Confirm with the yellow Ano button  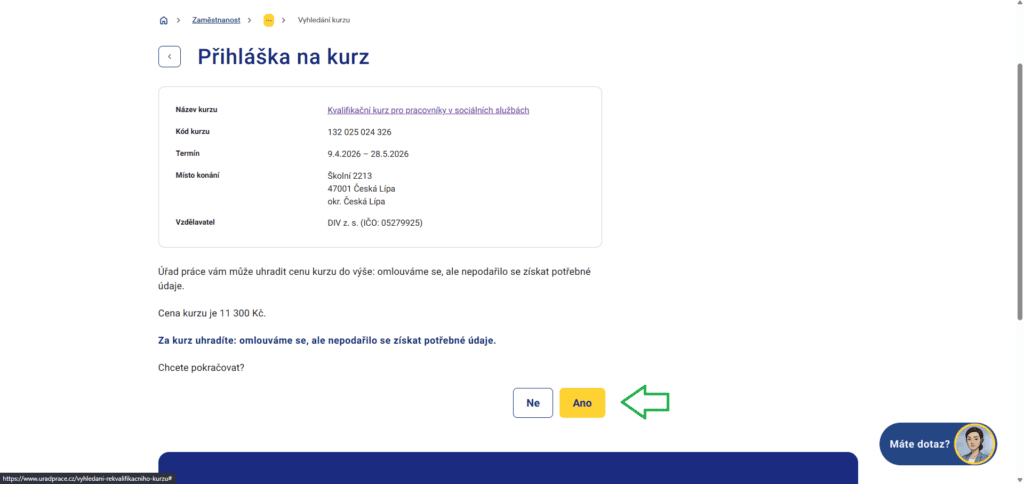pyautogui.click(x=583, y=403)
